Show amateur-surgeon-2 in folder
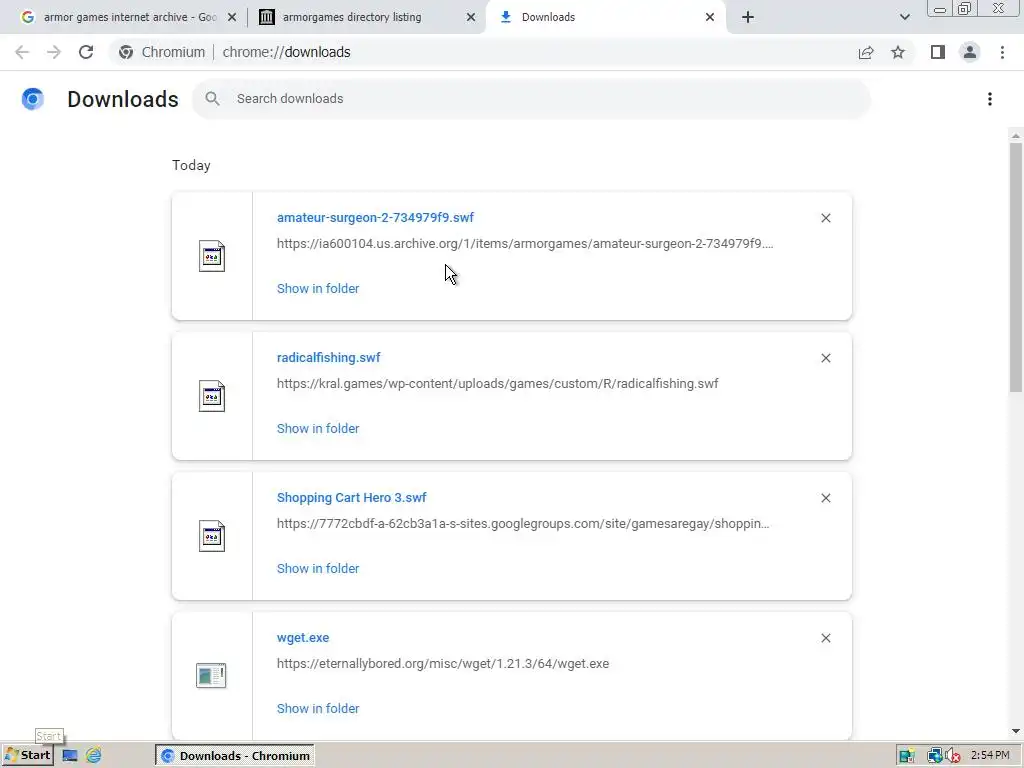1024x768 pixels. (x=318, y=289)
